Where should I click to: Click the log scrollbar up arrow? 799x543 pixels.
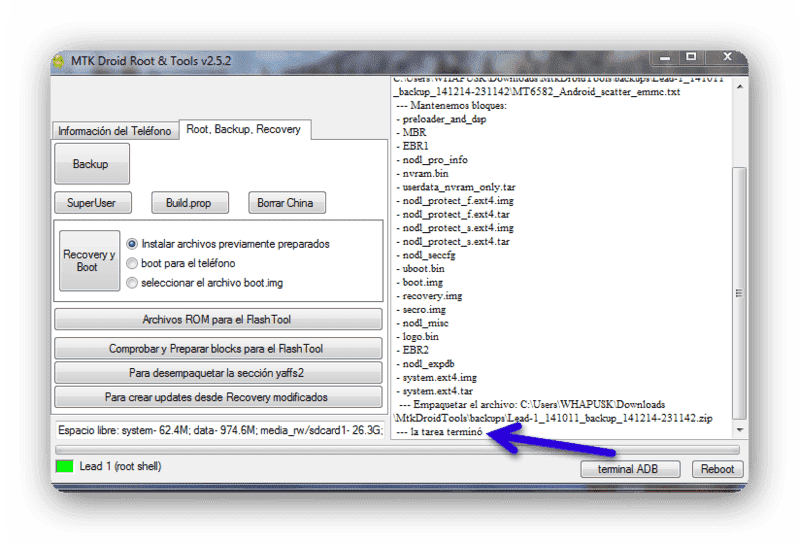(x=739, y=87)
